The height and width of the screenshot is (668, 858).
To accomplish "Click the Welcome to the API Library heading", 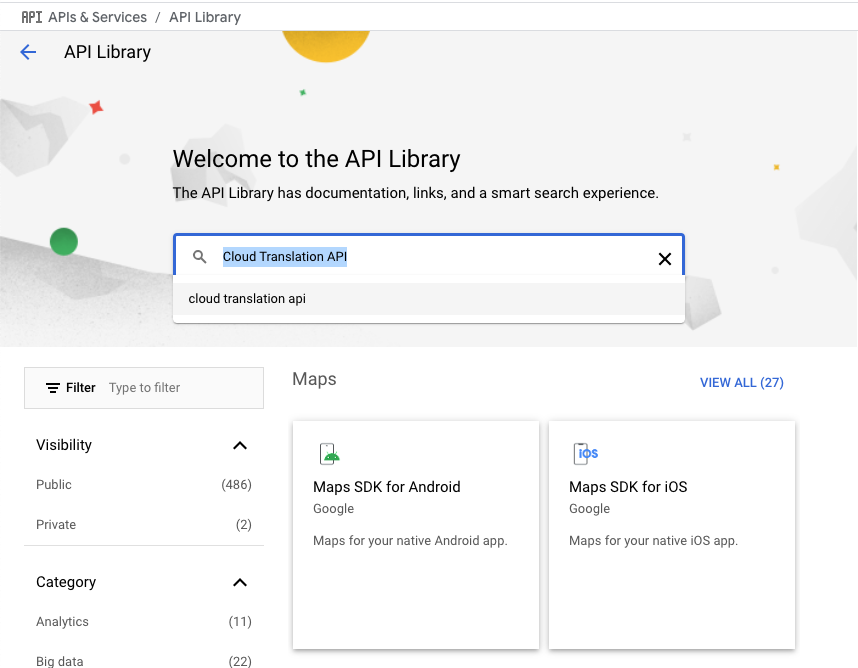I will [x=316, y=159].
